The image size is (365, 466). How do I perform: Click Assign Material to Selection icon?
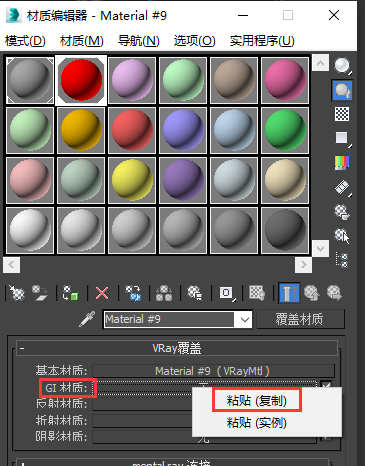[x=71, y=293]
